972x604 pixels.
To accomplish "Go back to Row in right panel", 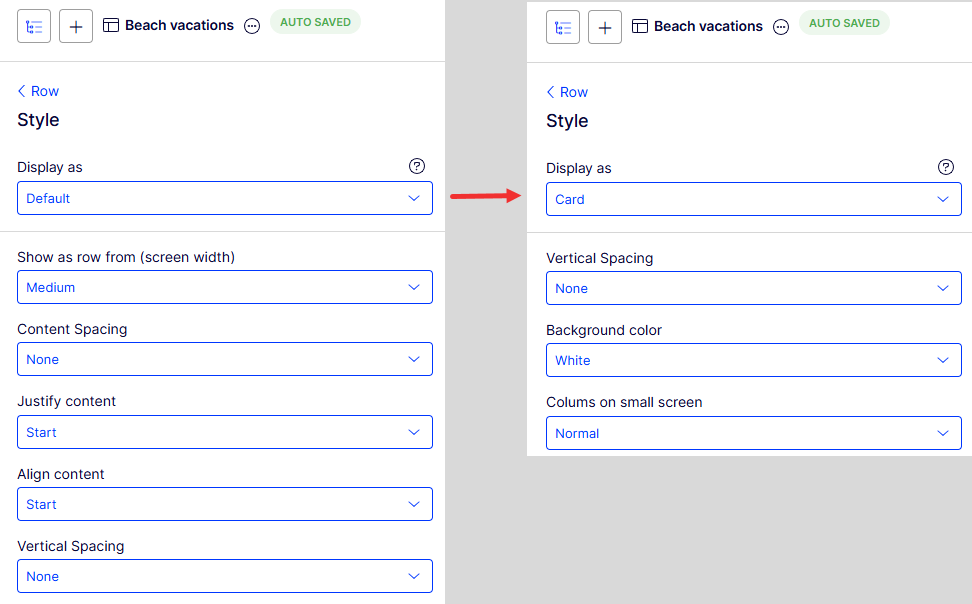I will pos(567,92).
